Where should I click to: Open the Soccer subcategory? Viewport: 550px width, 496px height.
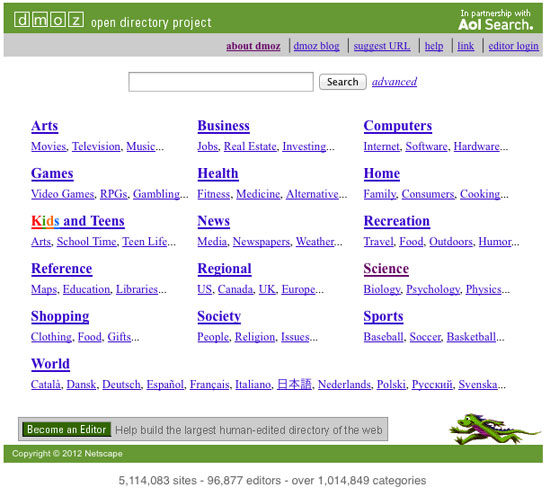[x=425, y=337]
